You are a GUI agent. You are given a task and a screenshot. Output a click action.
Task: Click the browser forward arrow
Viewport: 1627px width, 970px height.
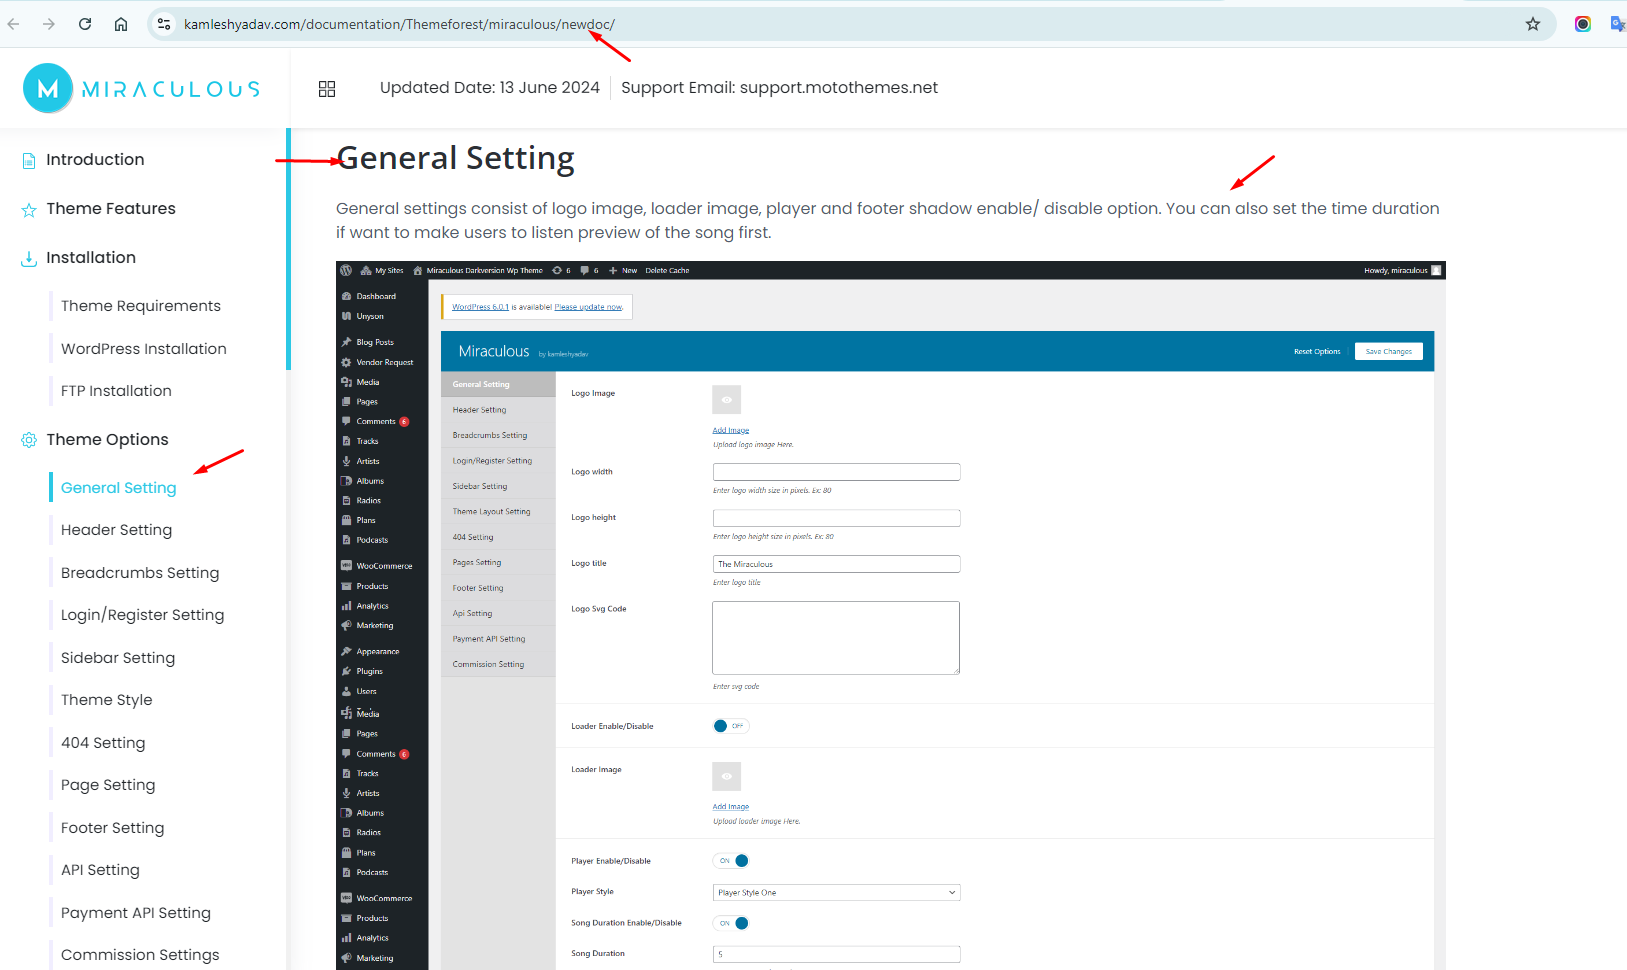pyautogui.click(x=49, y=24)
